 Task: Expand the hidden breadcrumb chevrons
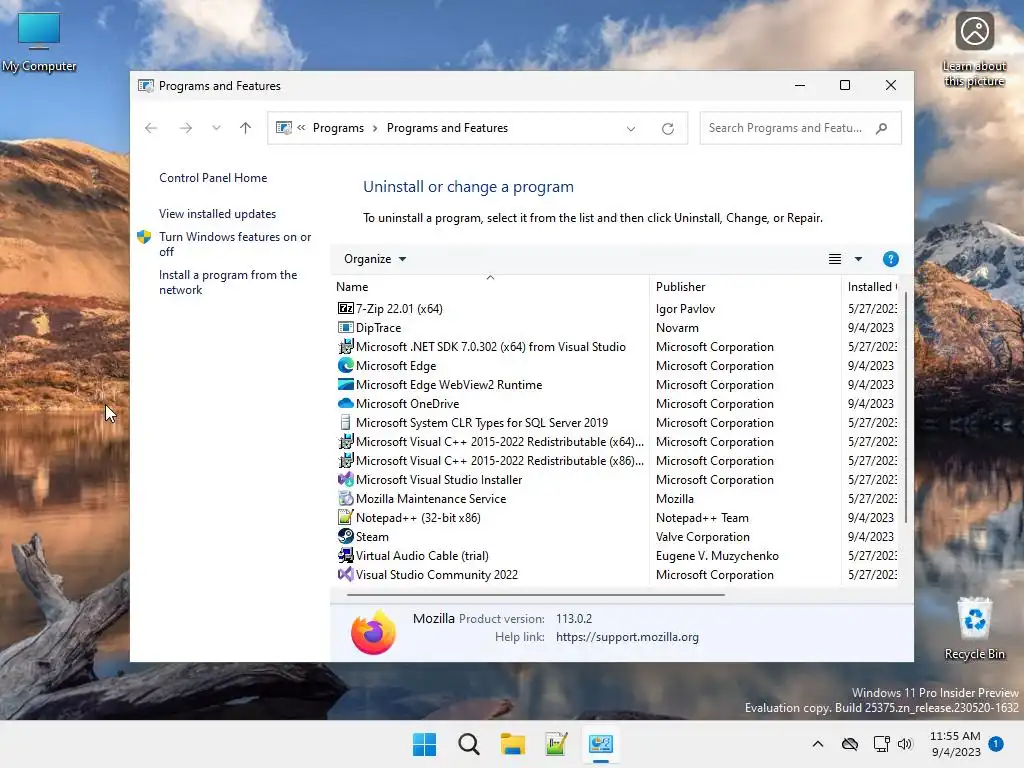pos(301,128)
